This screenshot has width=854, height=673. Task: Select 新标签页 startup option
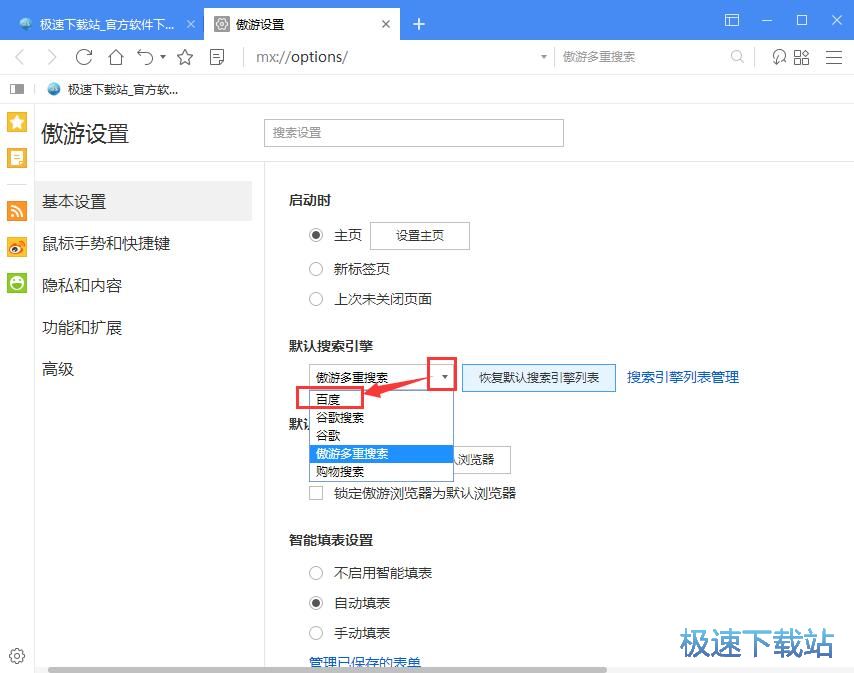click(316, 269)
